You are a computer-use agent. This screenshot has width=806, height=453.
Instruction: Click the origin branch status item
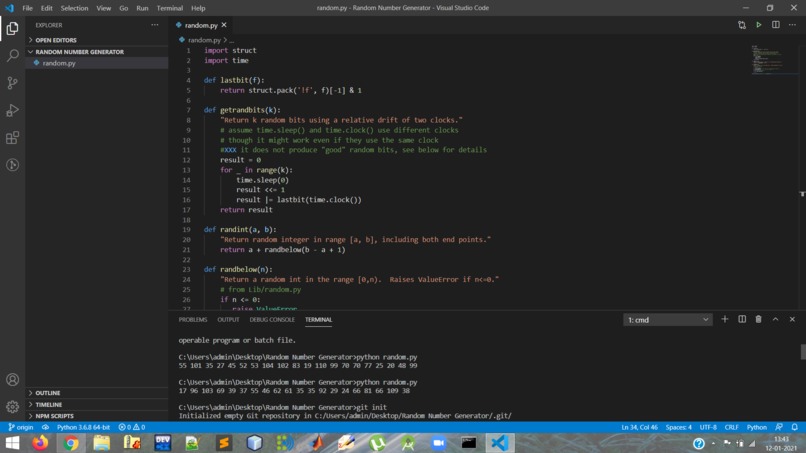coord(21,427)
